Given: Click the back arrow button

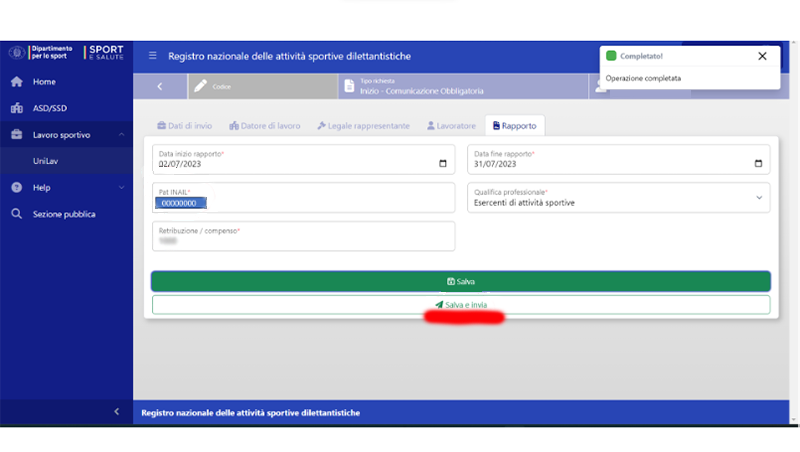Looking at the screenshot, I should [x=159, y=87].
